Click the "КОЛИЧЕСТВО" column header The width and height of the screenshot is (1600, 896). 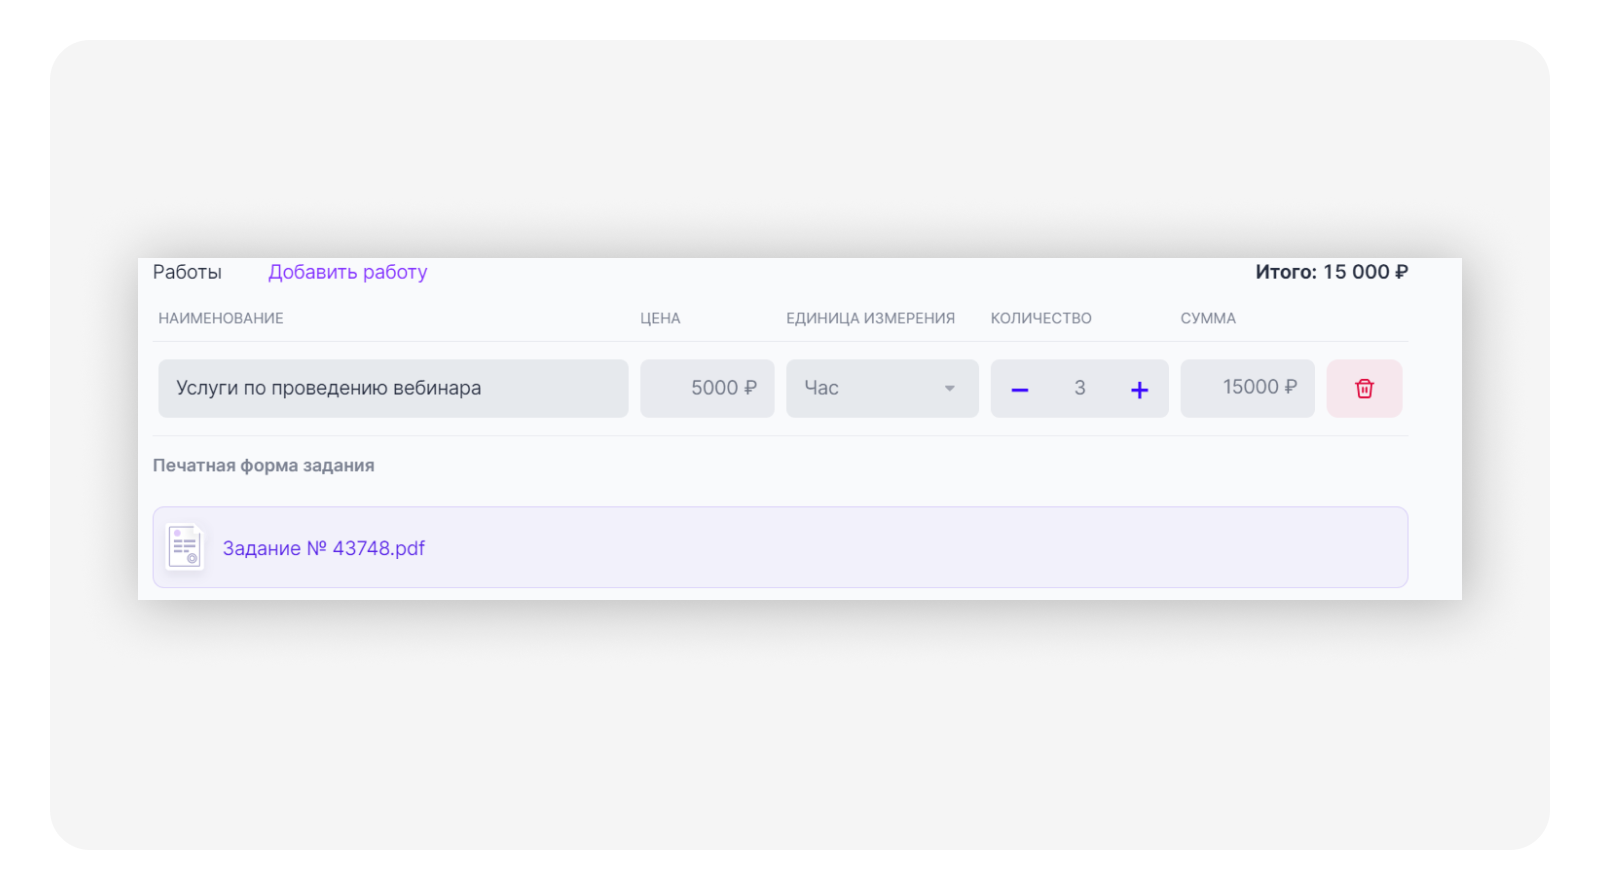(1041, 318)
